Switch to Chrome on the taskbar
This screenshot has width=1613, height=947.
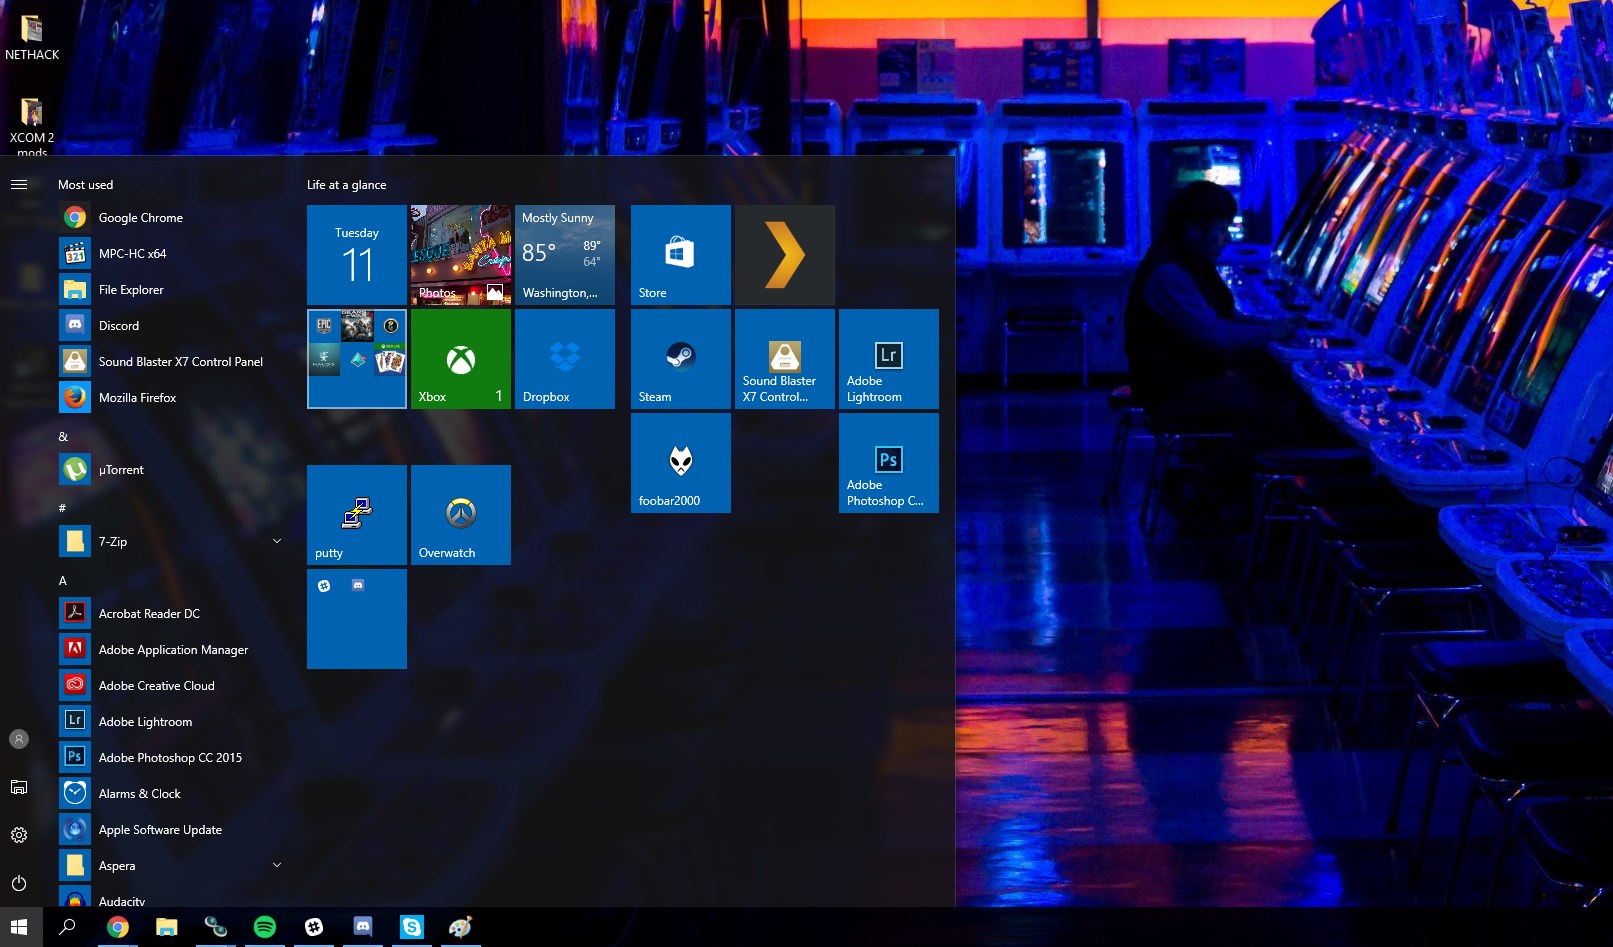(x=118, y=927)
